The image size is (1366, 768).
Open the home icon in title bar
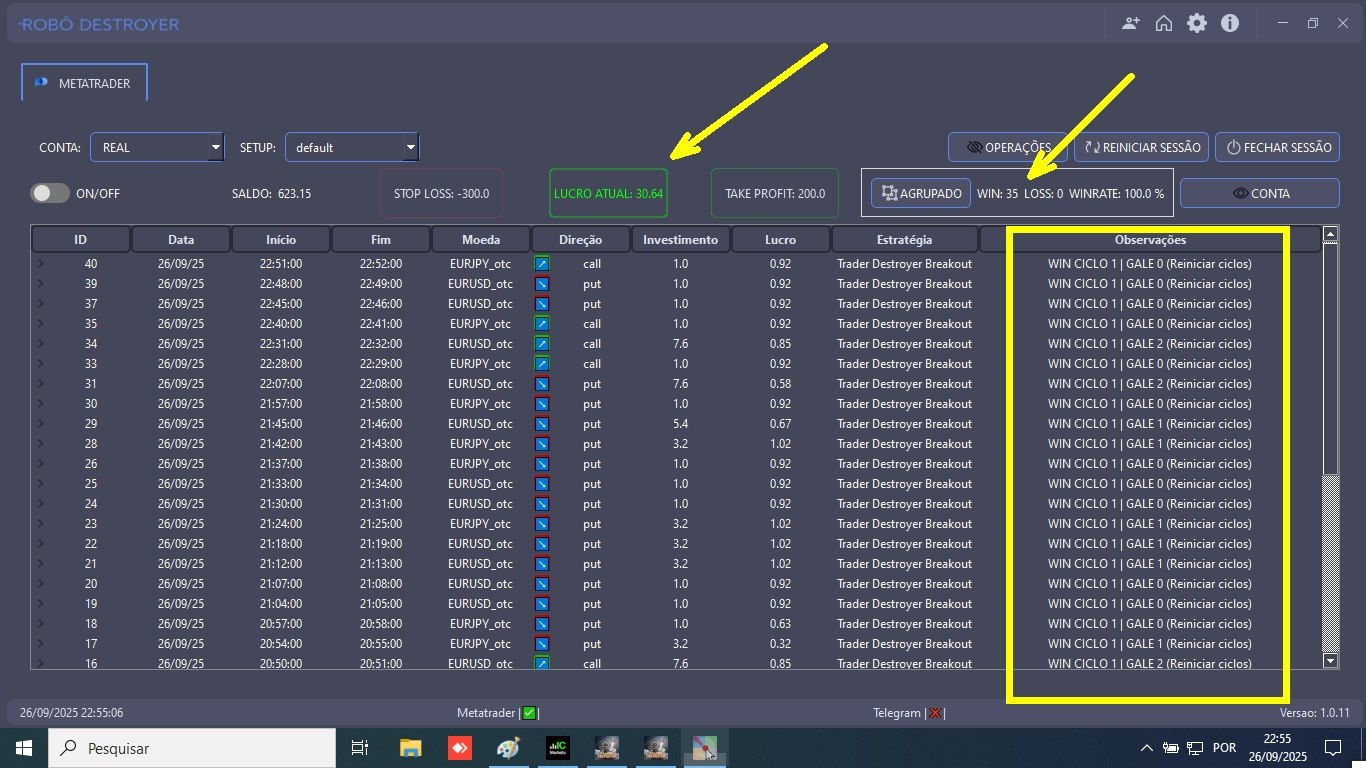1163,24
